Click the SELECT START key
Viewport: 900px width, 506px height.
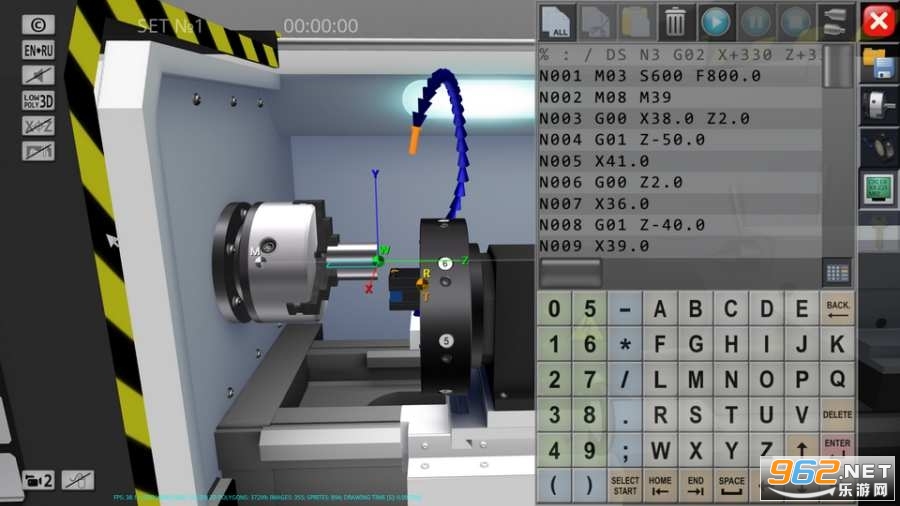click(x=624, y=485)
